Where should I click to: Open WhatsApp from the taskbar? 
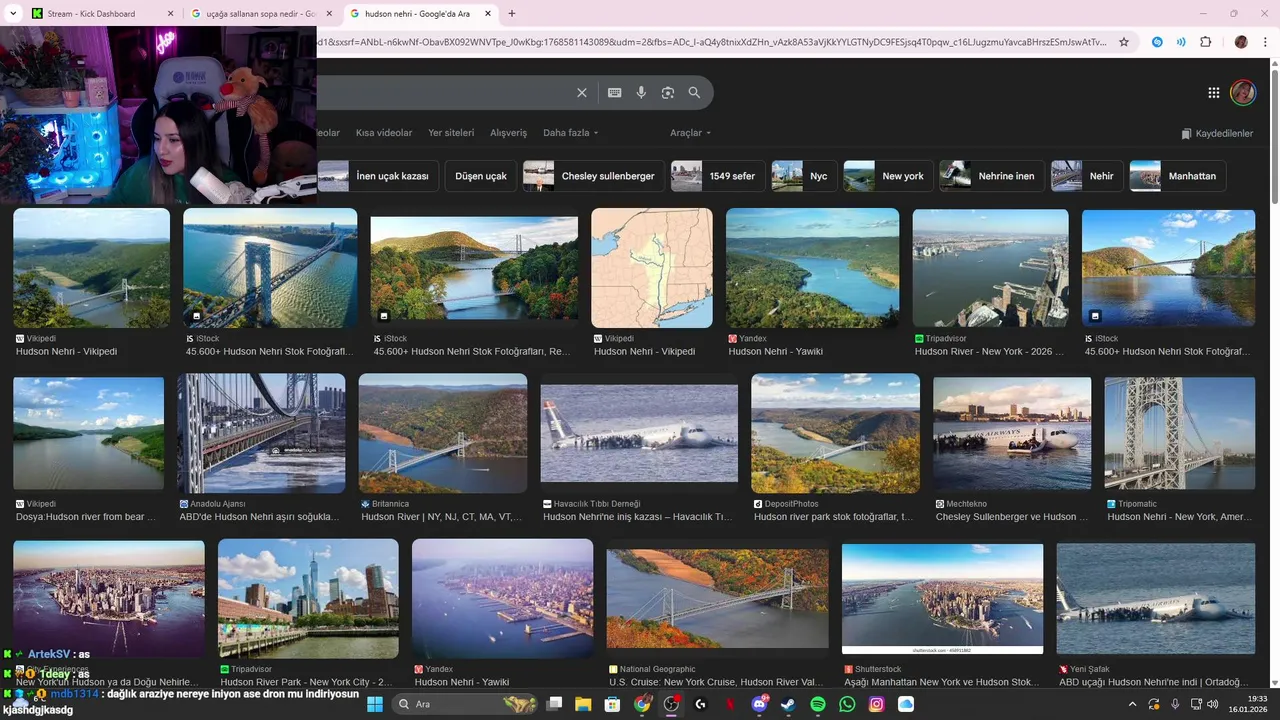point(847,704)
